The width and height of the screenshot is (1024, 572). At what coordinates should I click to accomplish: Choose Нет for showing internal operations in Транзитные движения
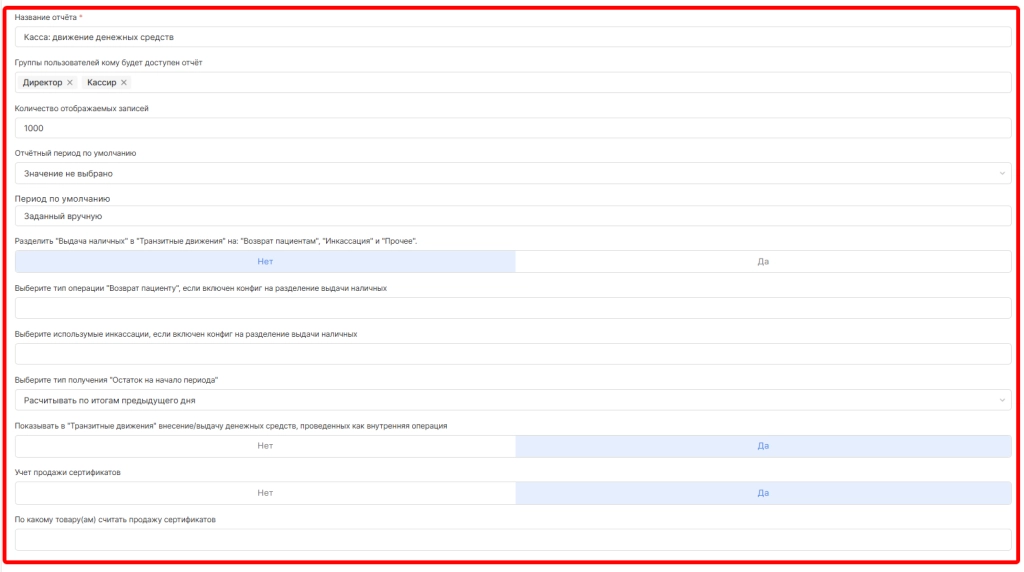click(265, 446)
